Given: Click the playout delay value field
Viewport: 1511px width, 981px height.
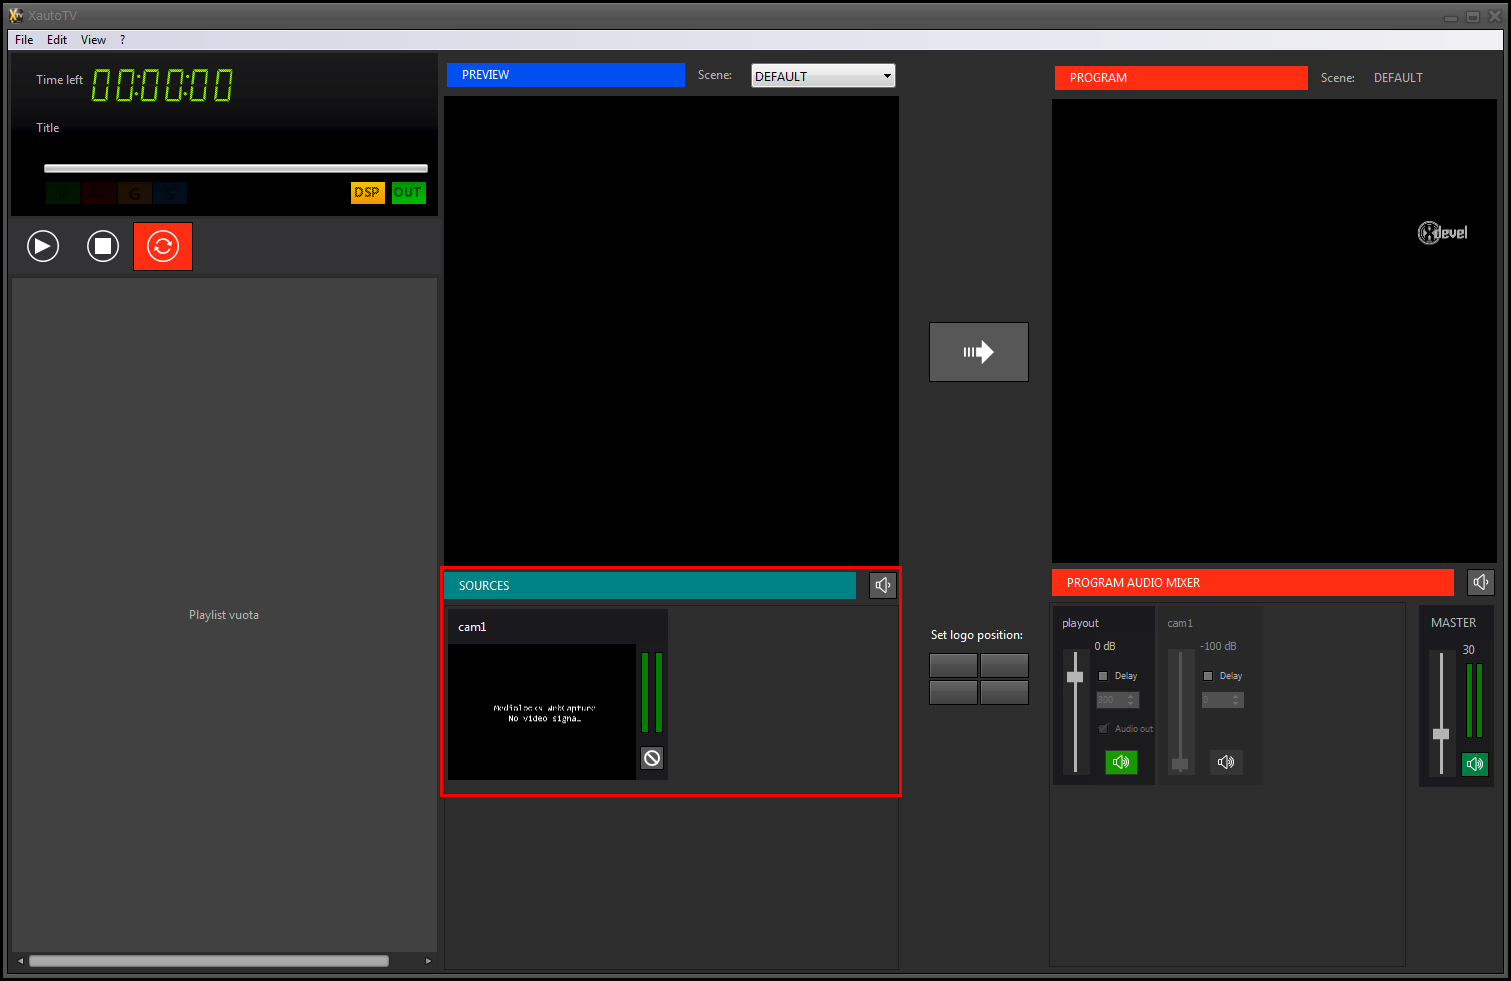Looking at the screenshot, I should (1118, 700).
